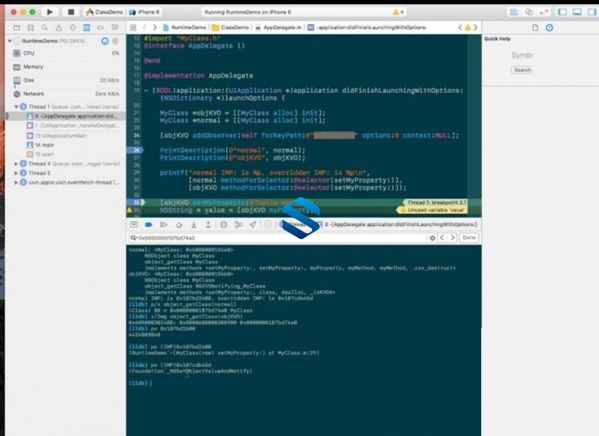Open the File inspector icon
Viewport: 599px width, 436px height.
pos(535,28)
